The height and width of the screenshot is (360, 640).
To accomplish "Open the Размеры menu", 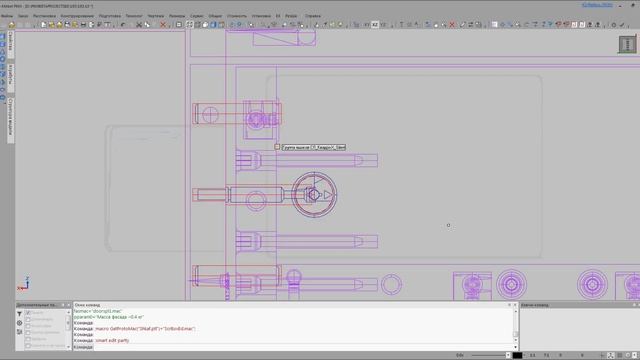I will 177,16.
